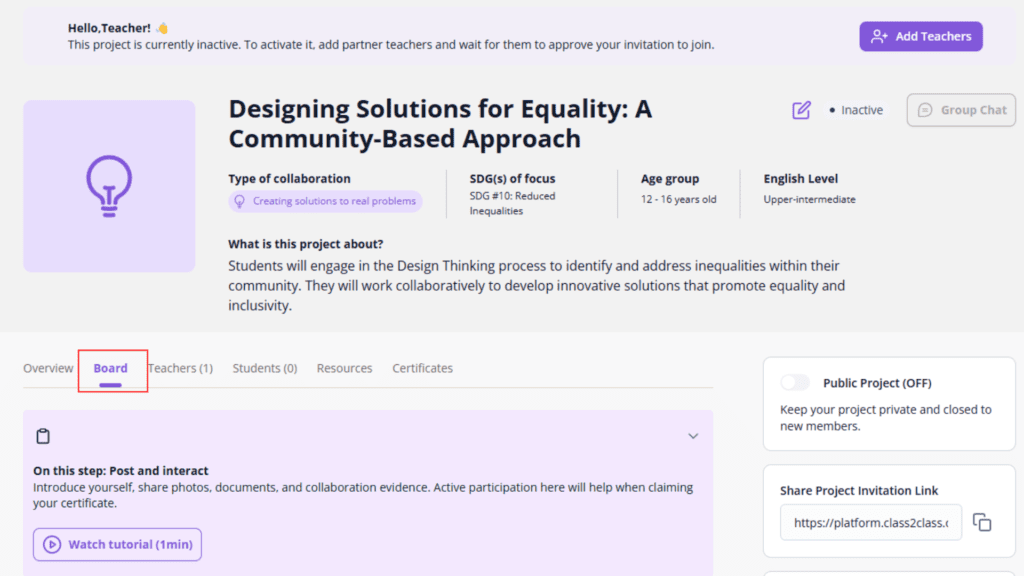Open the Group Chat button
Viewport: 1024px width, 576px height.
(x=961, y=110)
